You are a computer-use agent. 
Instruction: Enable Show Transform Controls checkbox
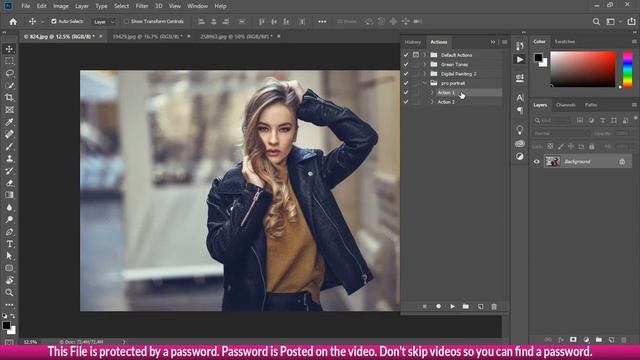(127, 21)
